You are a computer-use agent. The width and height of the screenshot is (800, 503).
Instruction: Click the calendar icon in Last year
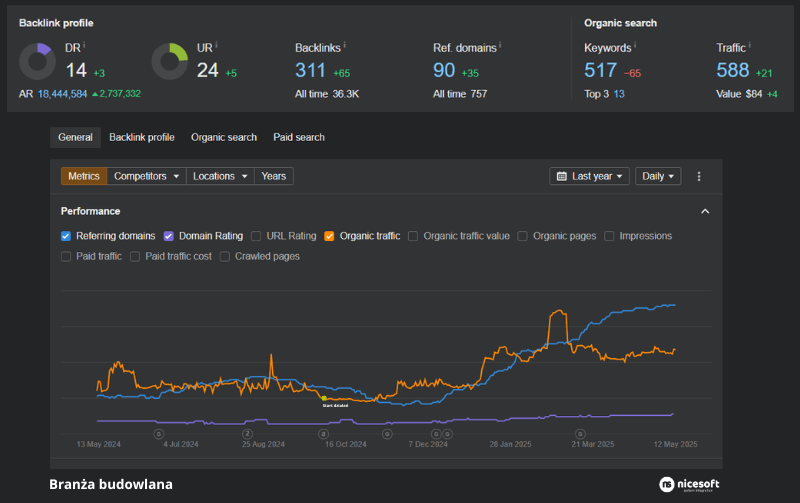(562, 176)
